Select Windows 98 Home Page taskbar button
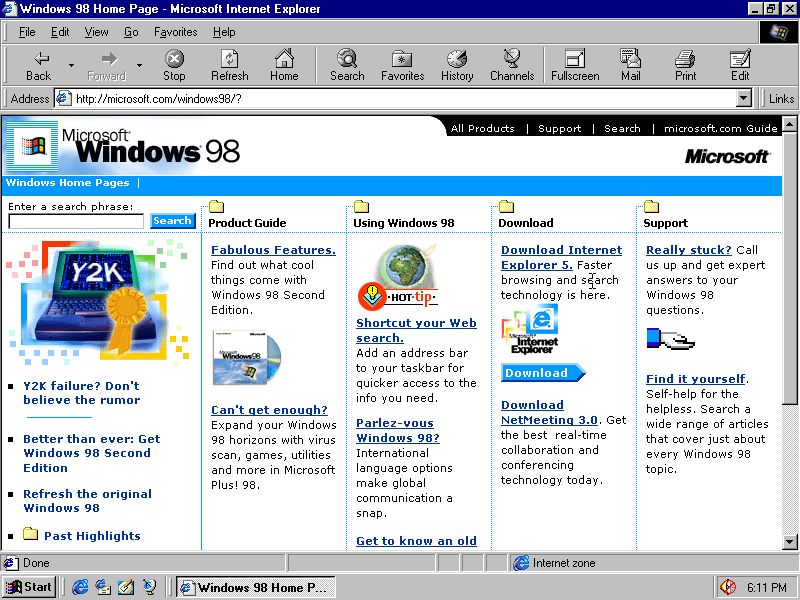This screenshot has width=800, height=600. coord(256,587)
